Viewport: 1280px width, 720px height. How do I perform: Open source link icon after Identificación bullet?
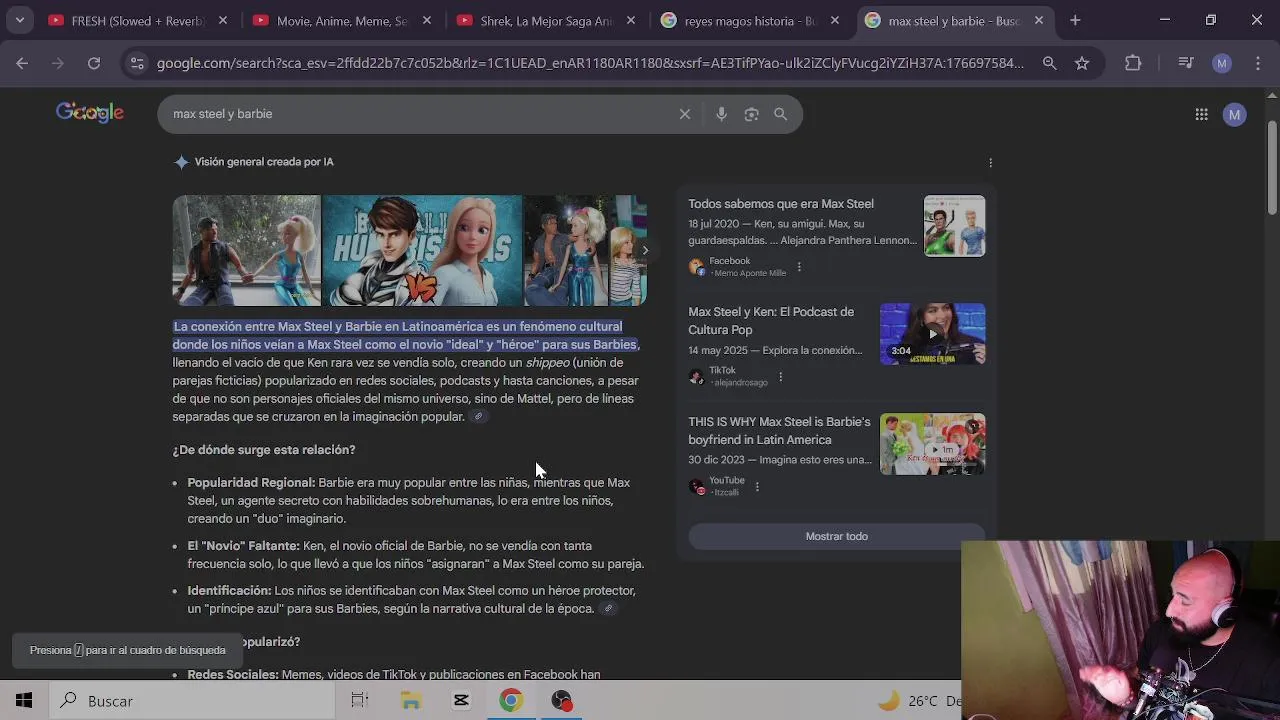[x=608, y=609]
